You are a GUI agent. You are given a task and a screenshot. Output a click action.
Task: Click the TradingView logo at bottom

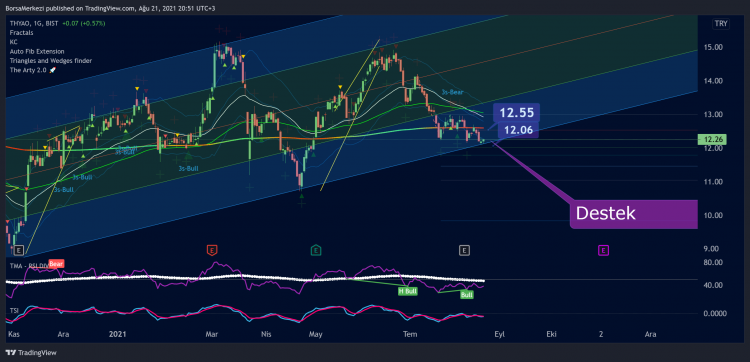coord(31,352)
